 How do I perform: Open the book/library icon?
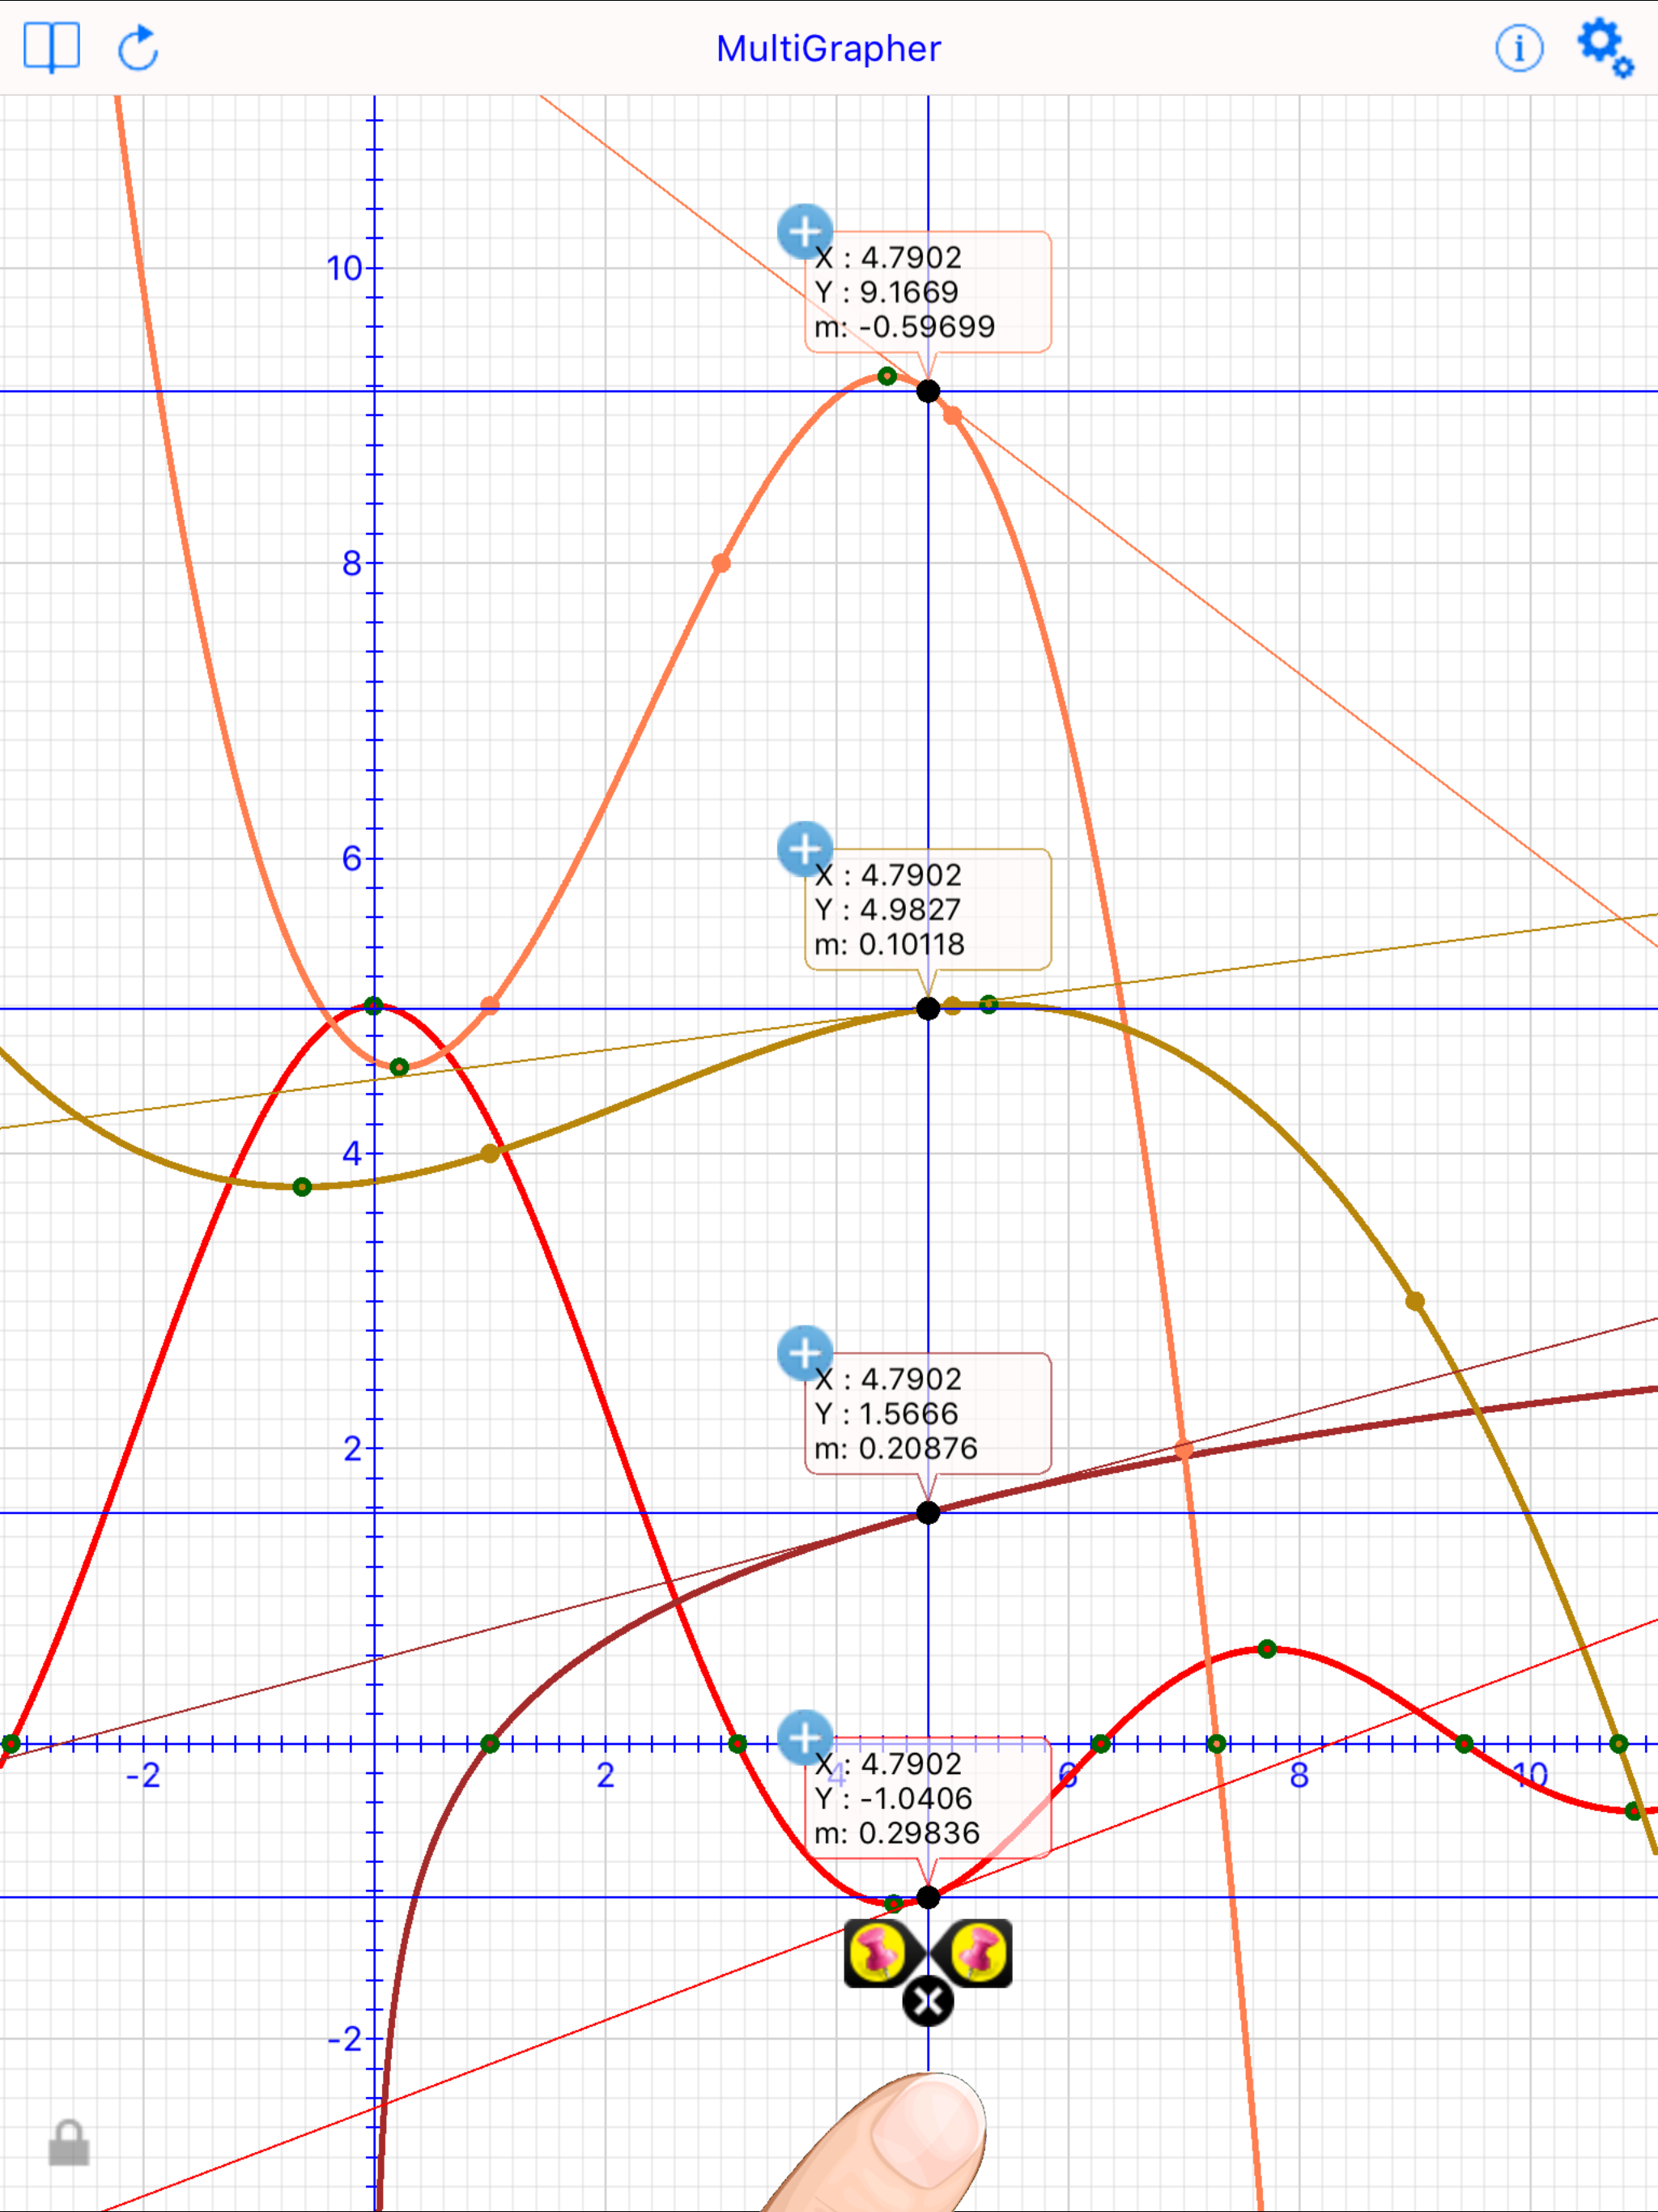(x=51, y=47)
